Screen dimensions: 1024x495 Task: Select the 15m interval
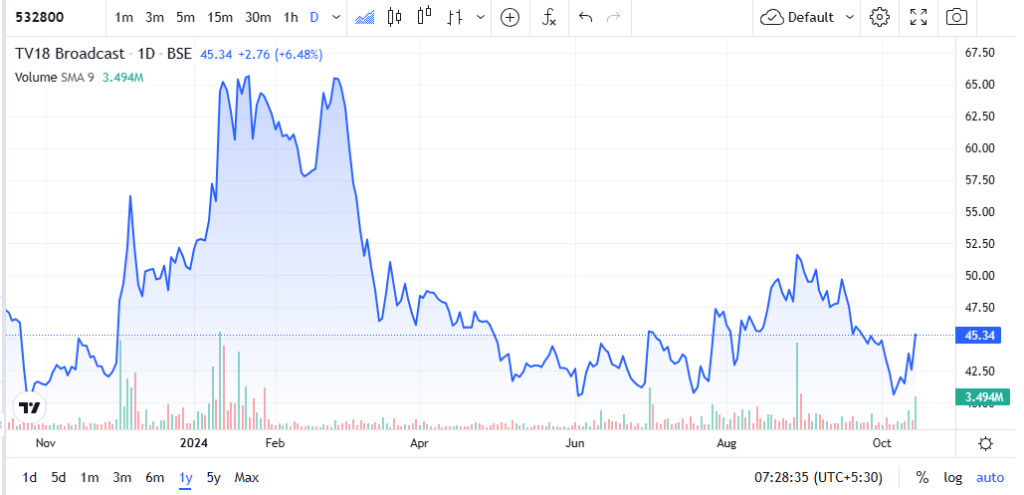pos(219,18)
